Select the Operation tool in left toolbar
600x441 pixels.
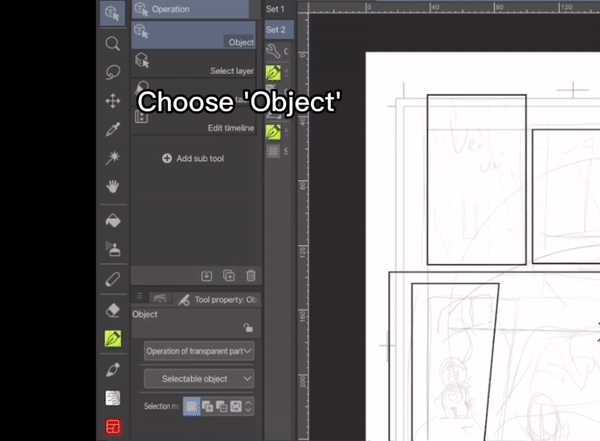pos(112,13)
